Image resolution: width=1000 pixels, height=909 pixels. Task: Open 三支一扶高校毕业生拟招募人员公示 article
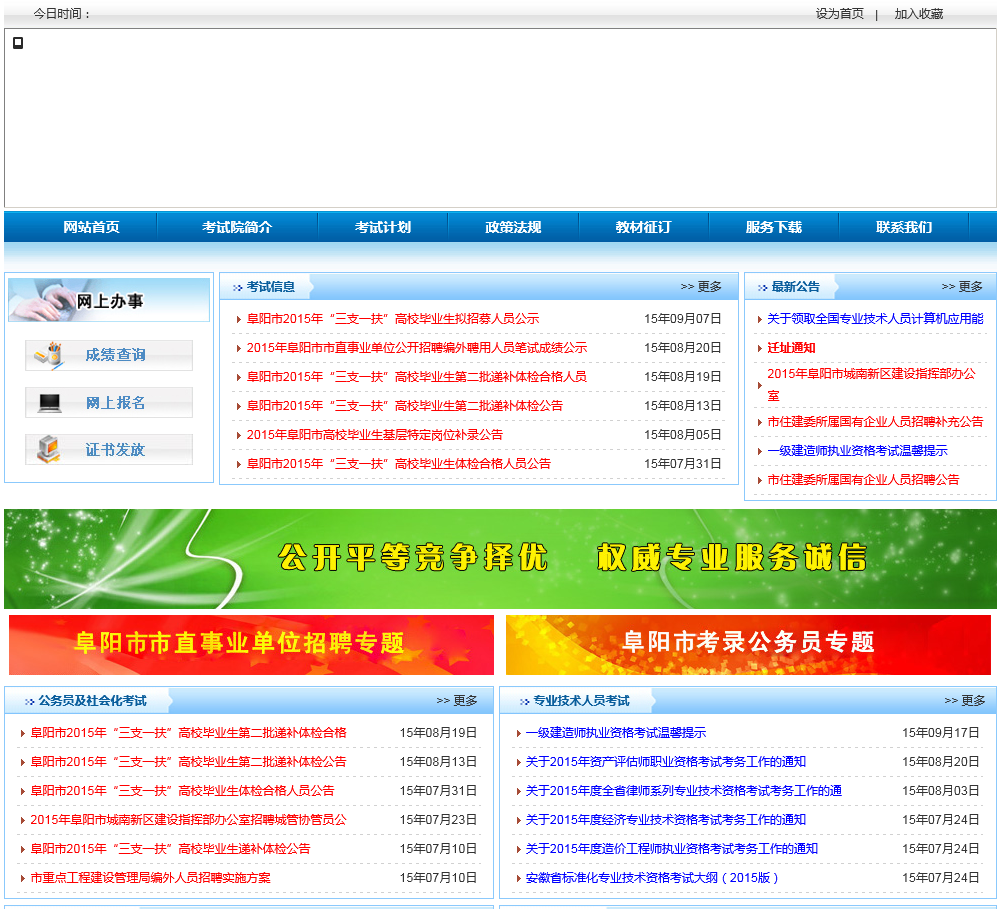tap(393, 318)
